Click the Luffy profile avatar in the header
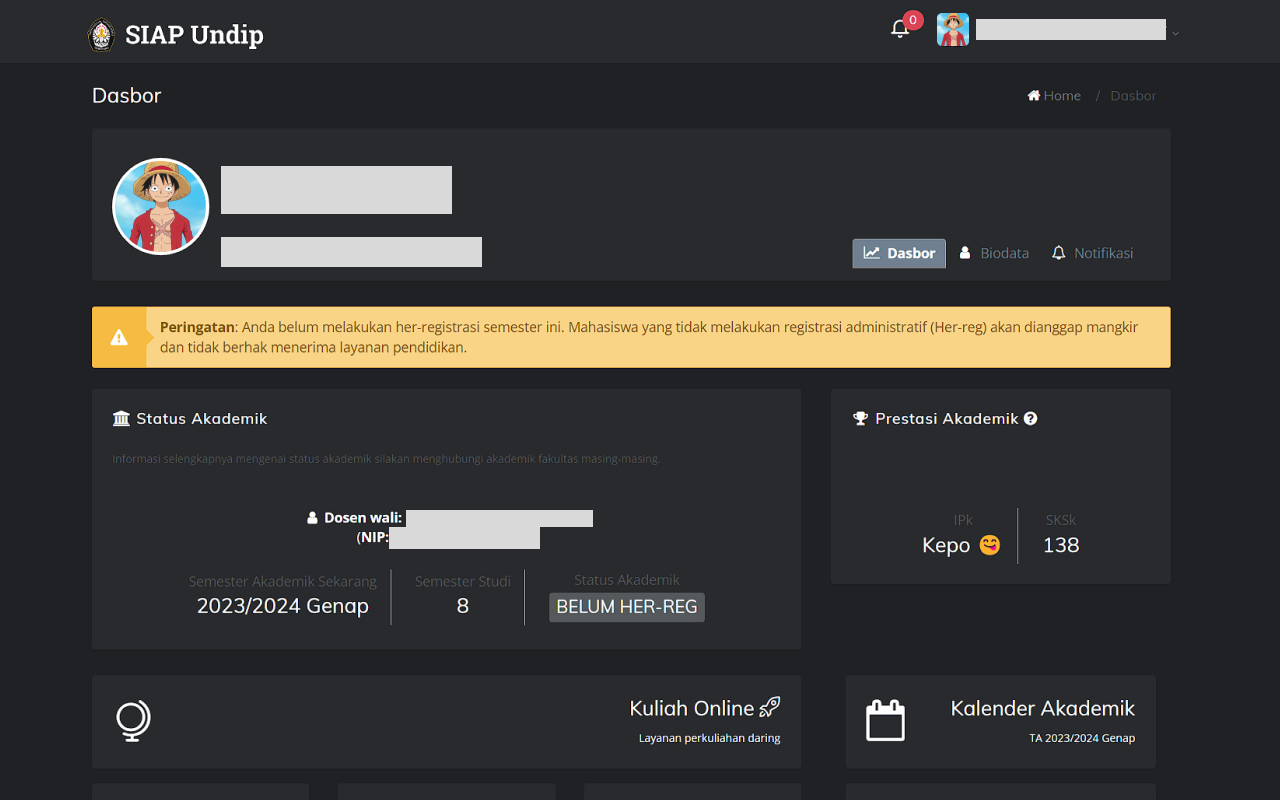1280x800 pixels. pos(952,29)
